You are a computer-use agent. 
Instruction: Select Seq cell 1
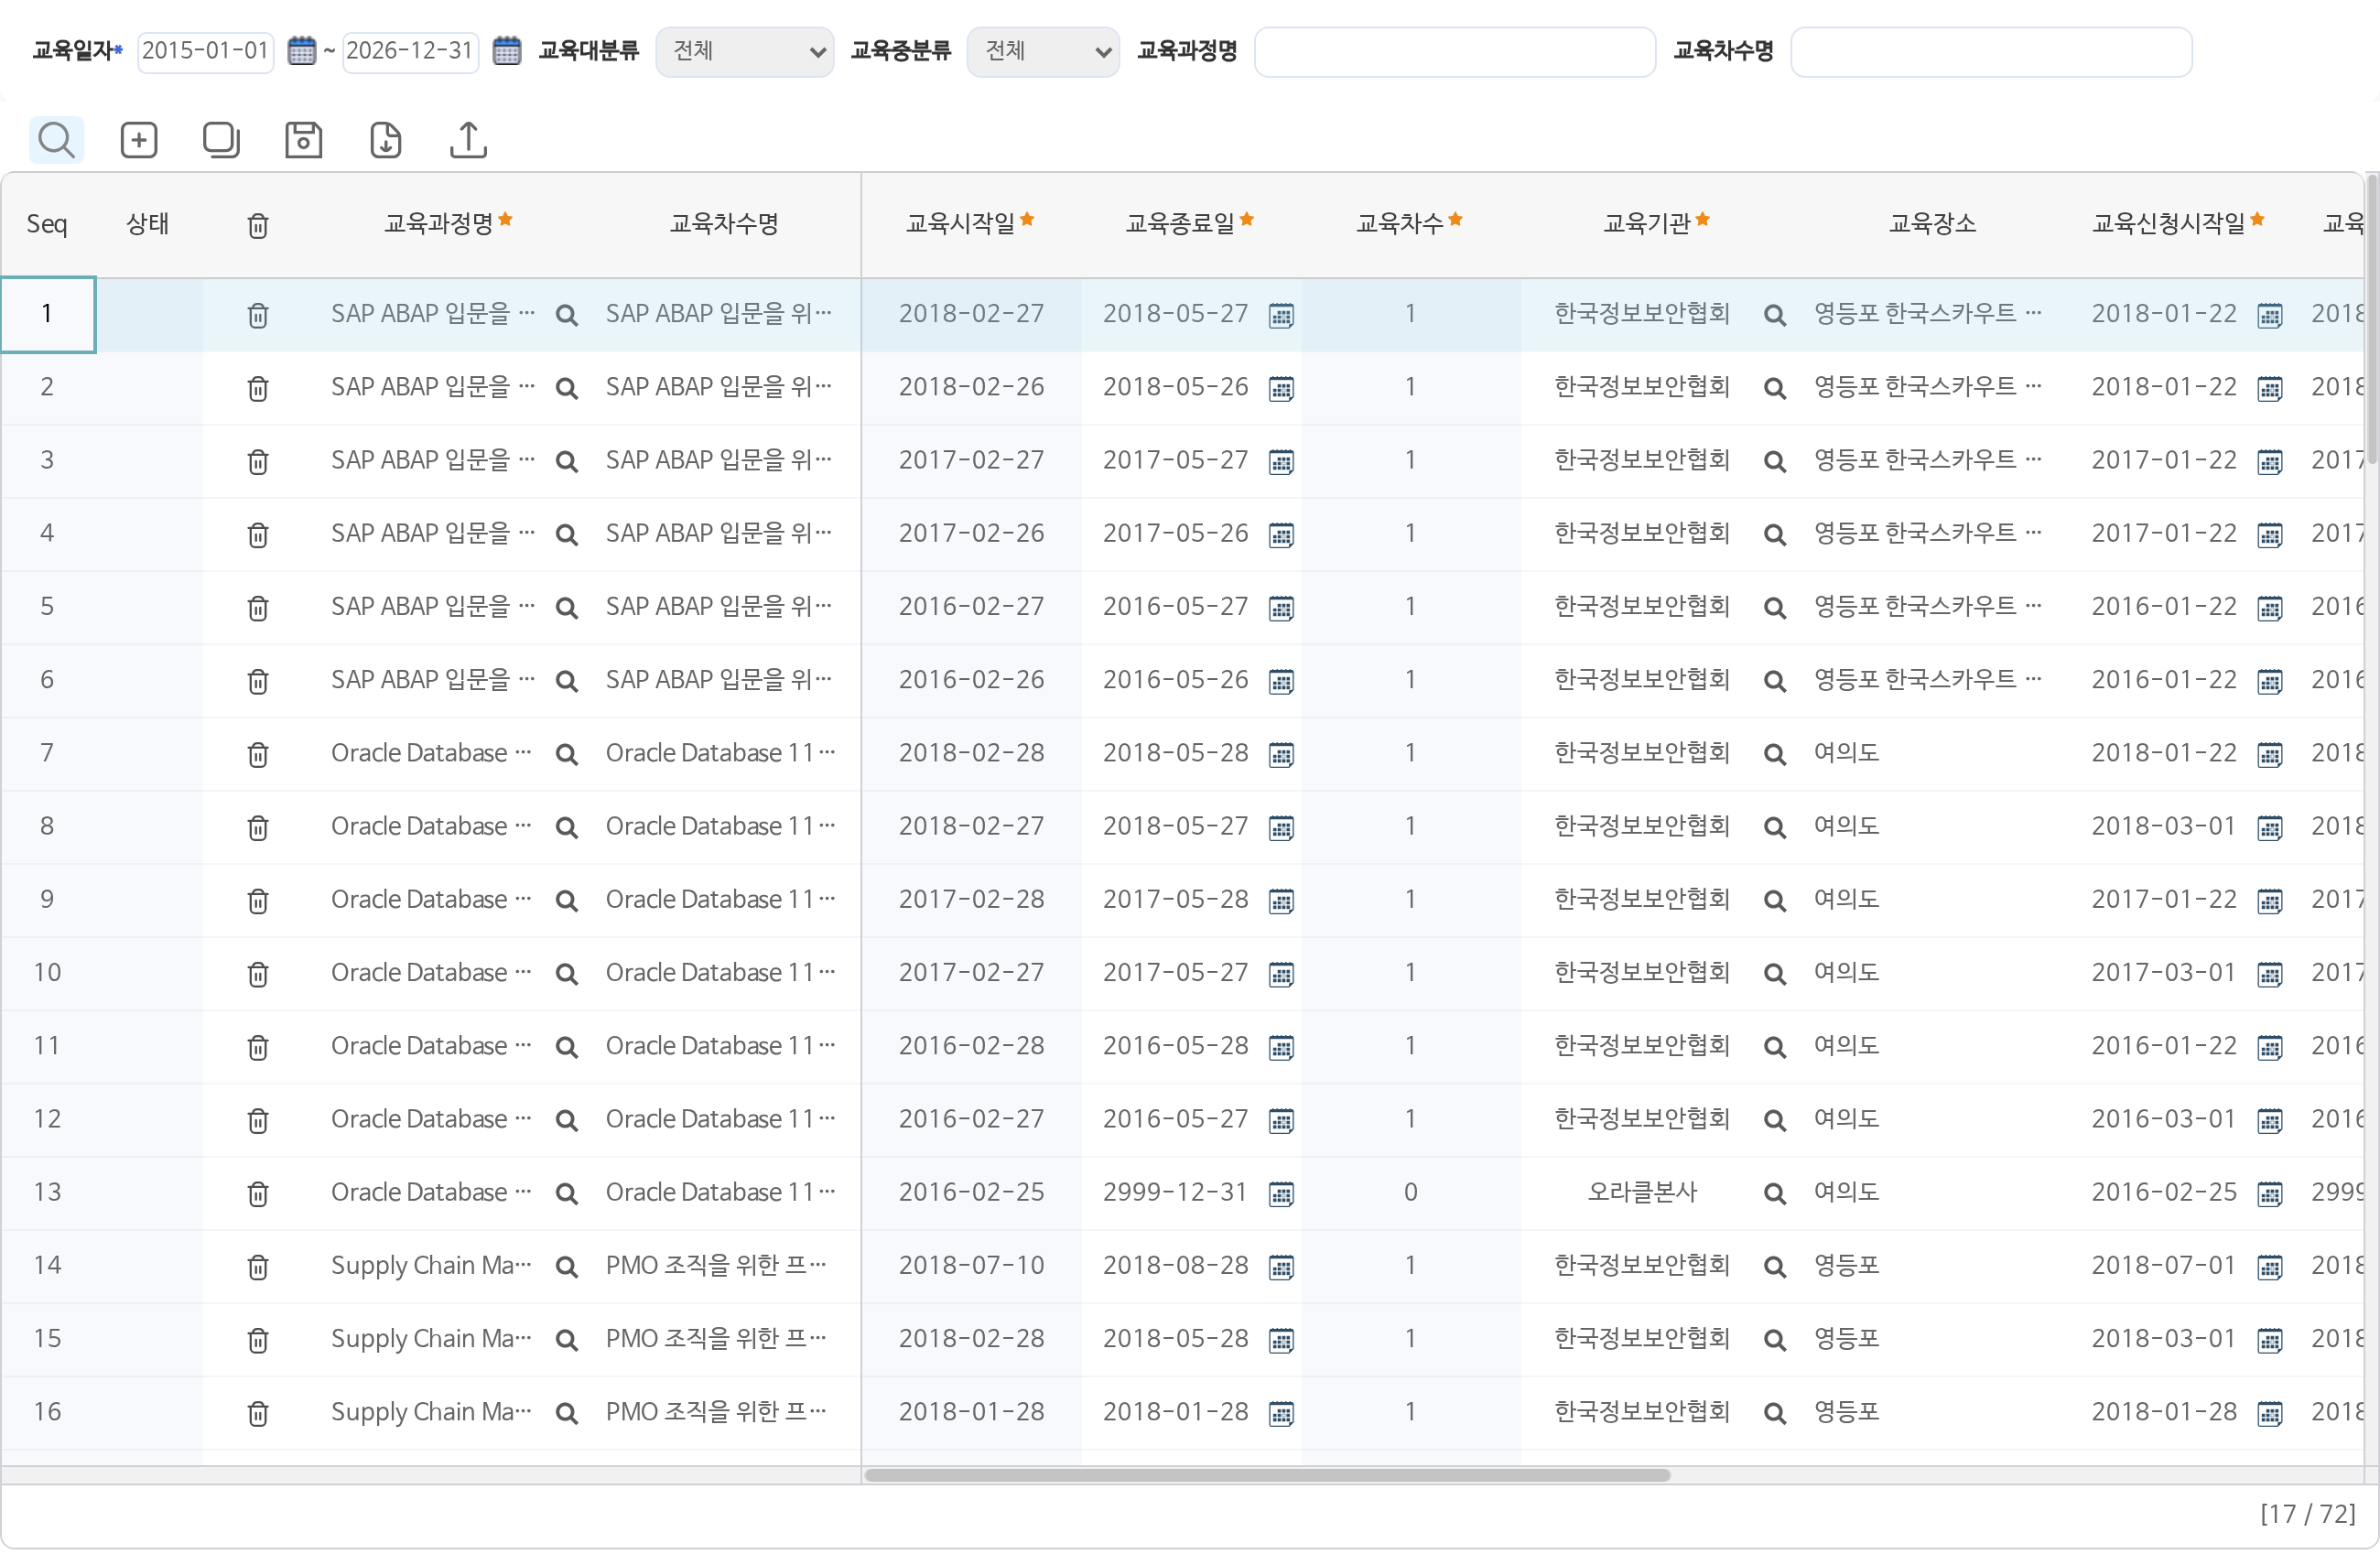48,315
